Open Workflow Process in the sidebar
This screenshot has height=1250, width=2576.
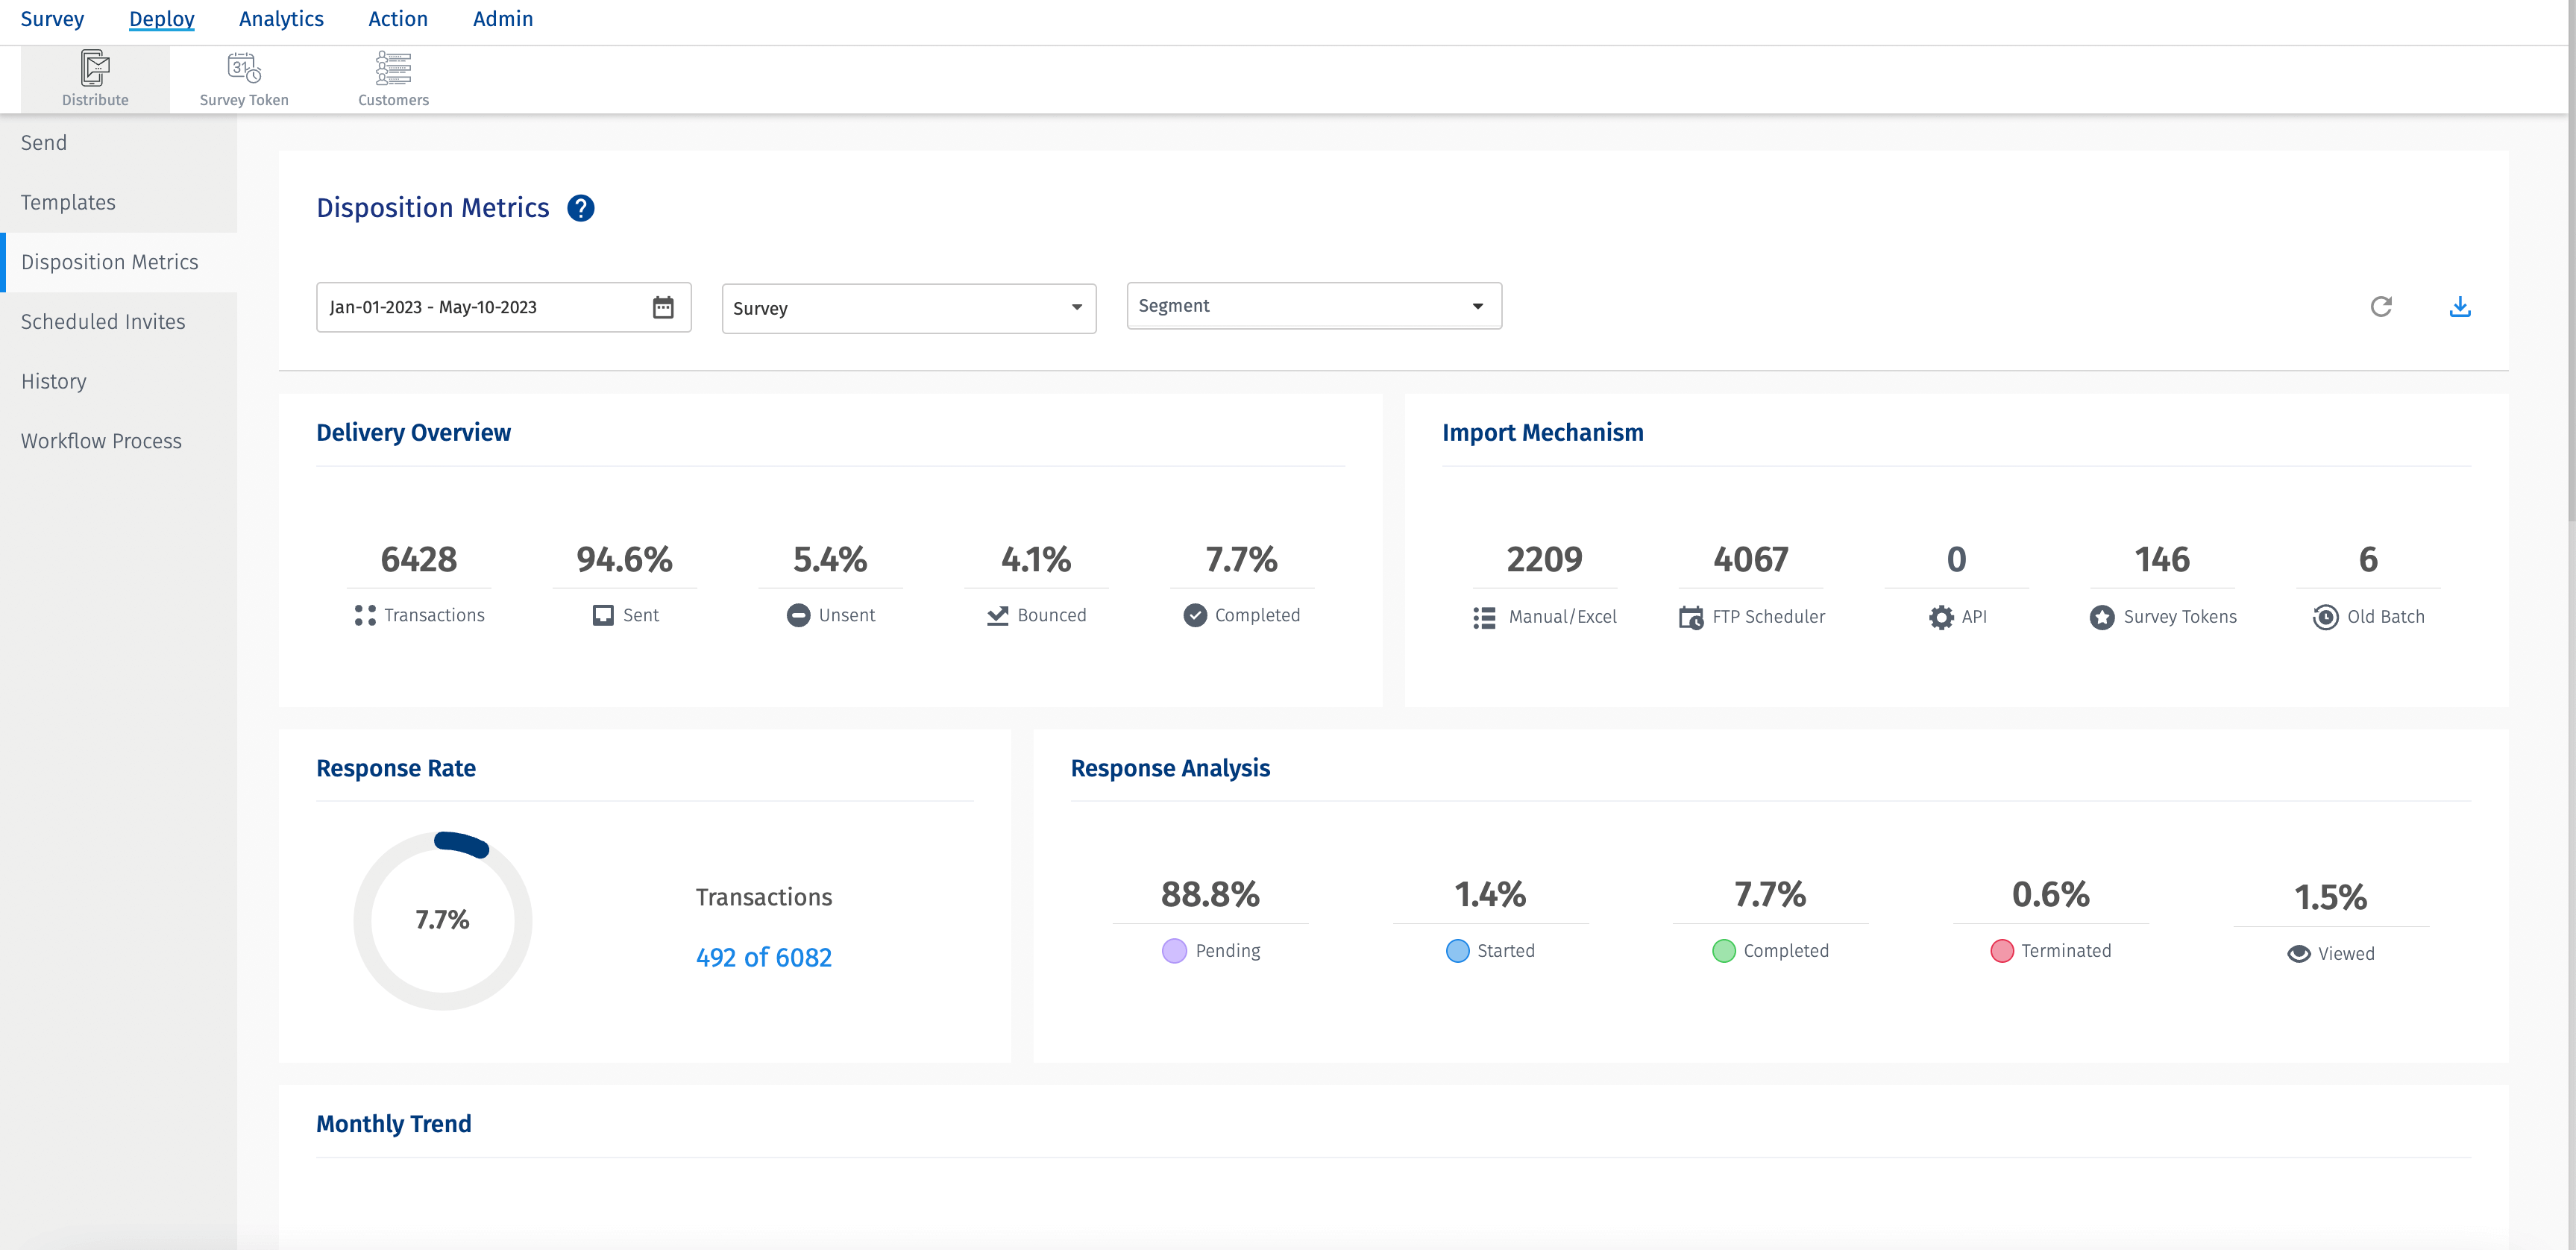pos(101,441)
